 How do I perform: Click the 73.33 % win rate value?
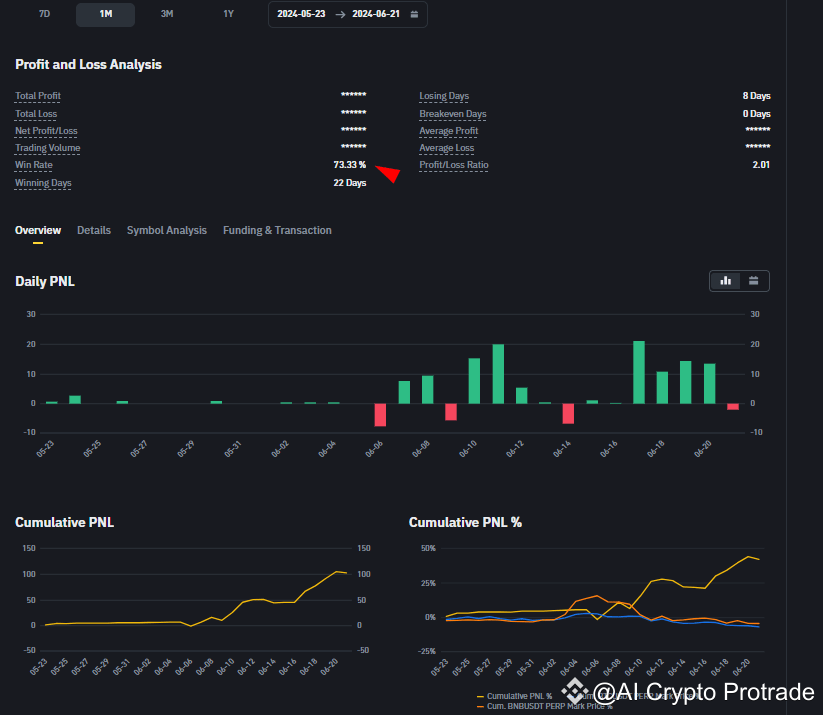(350, 165)
